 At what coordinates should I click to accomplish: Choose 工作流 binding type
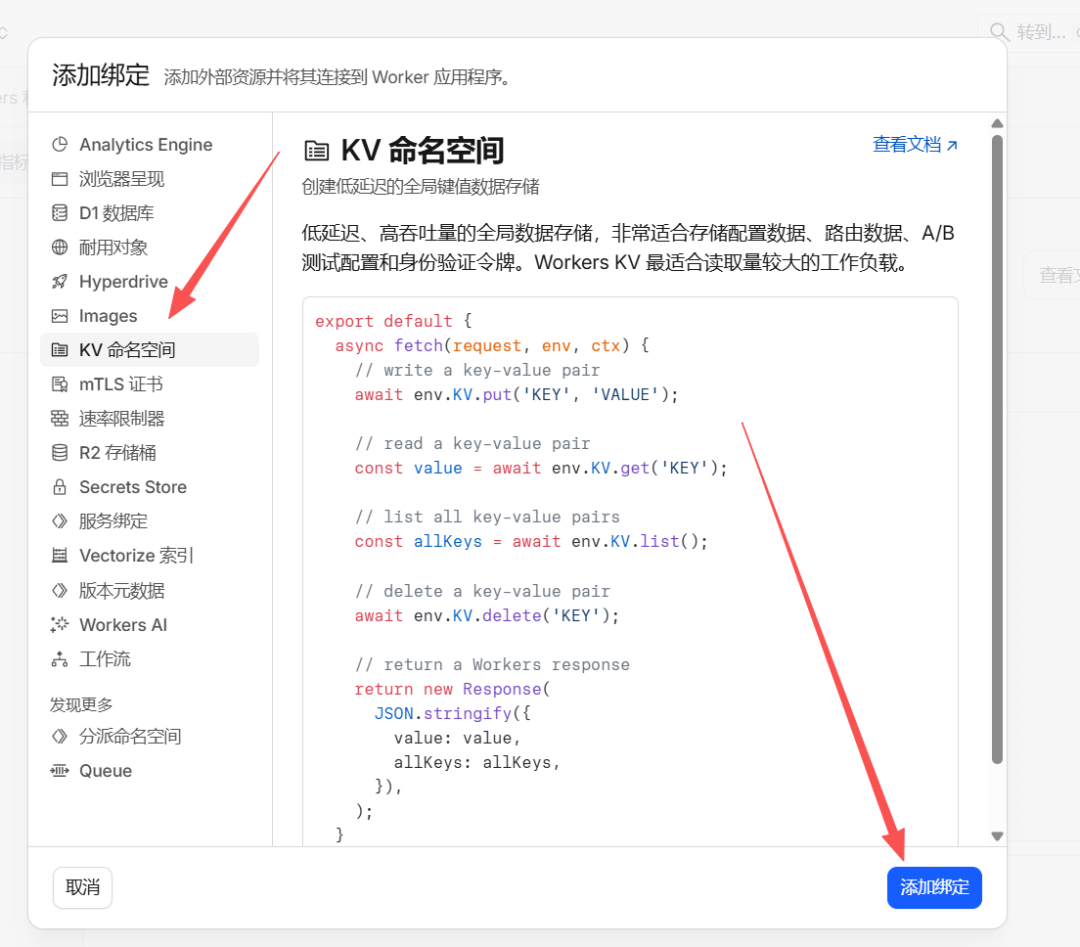click(149, 659)
